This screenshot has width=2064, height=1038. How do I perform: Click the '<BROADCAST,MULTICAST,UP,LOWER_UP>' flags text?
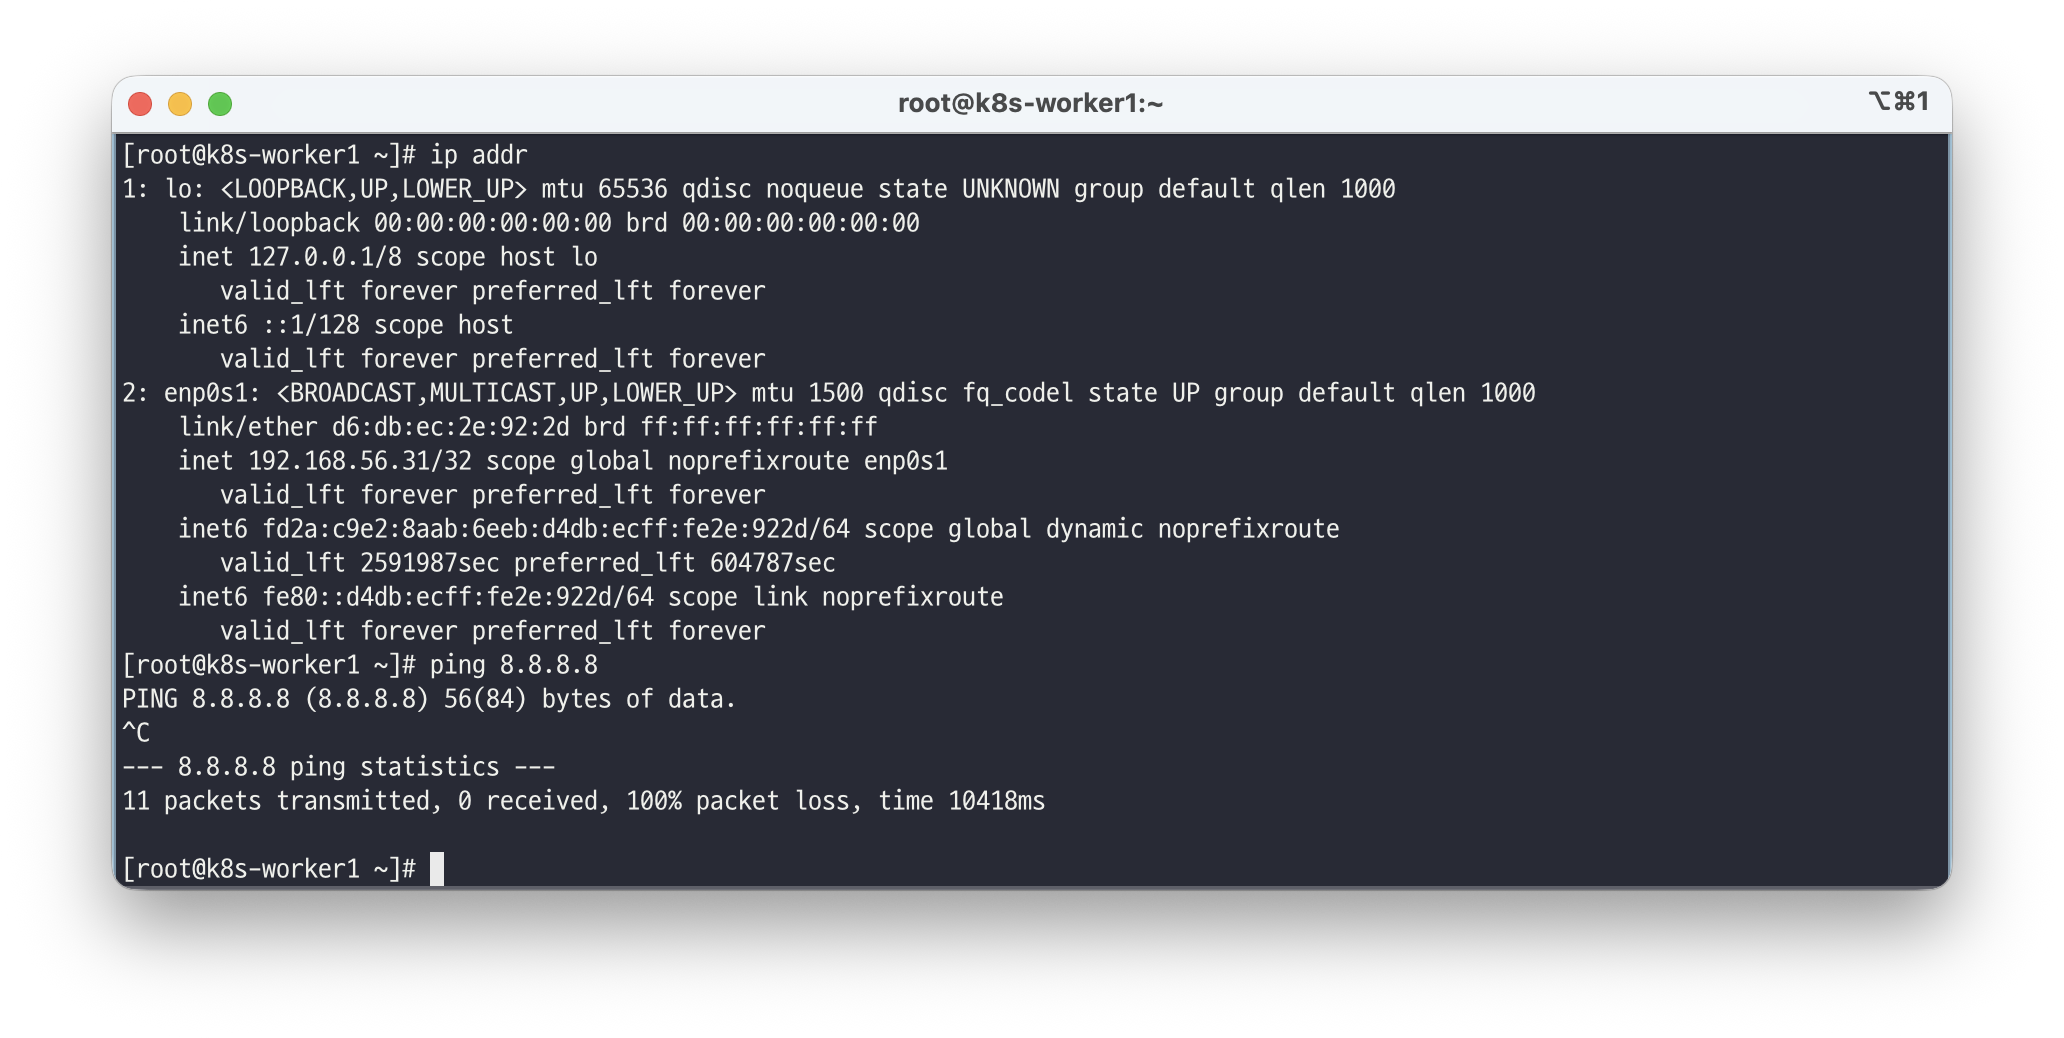click(x=506, y=393)
